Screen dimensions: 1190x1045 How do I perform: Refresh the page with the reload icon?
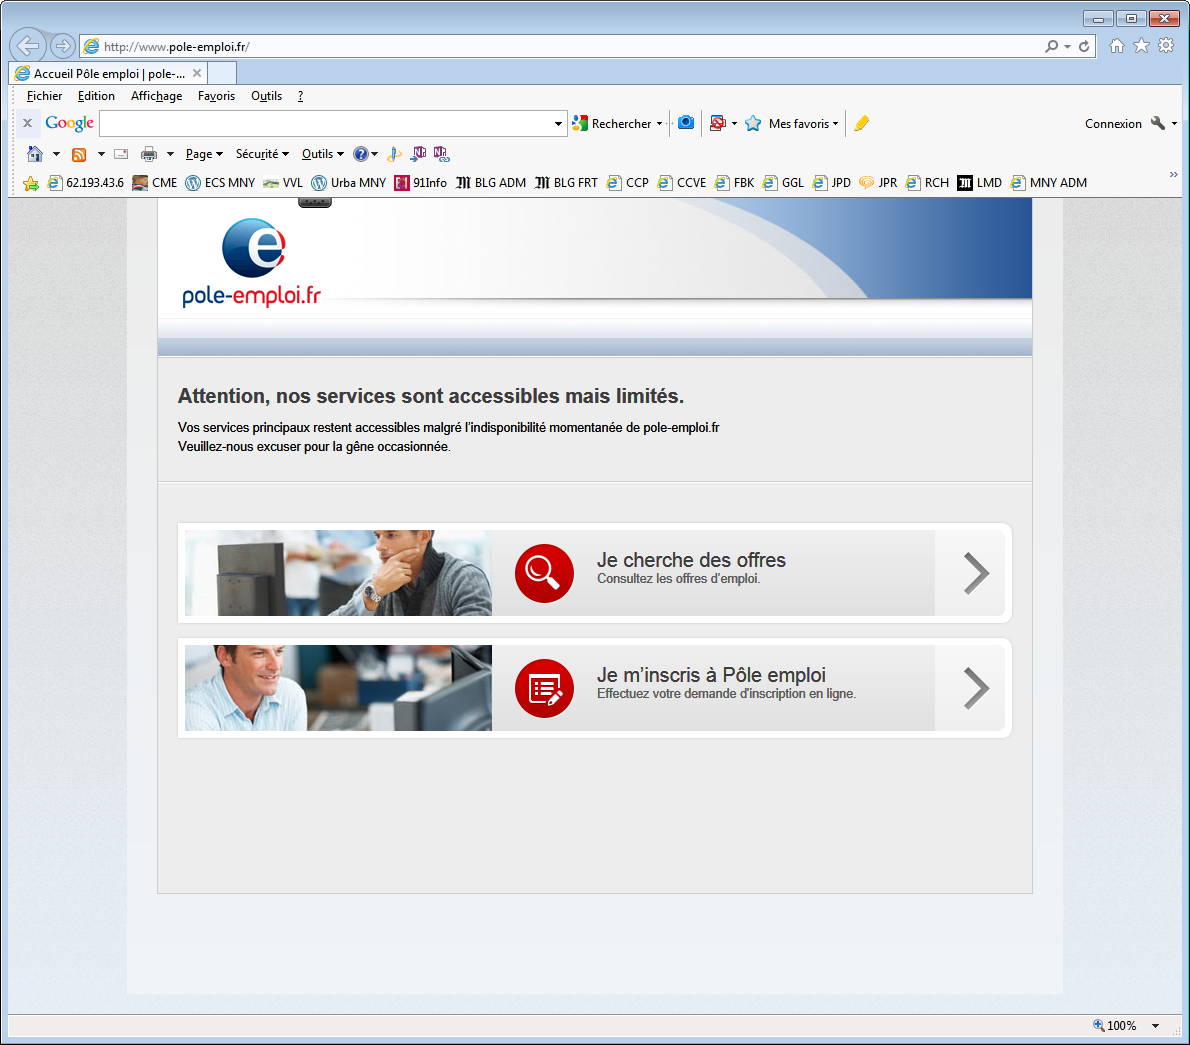click(1084, 46)
